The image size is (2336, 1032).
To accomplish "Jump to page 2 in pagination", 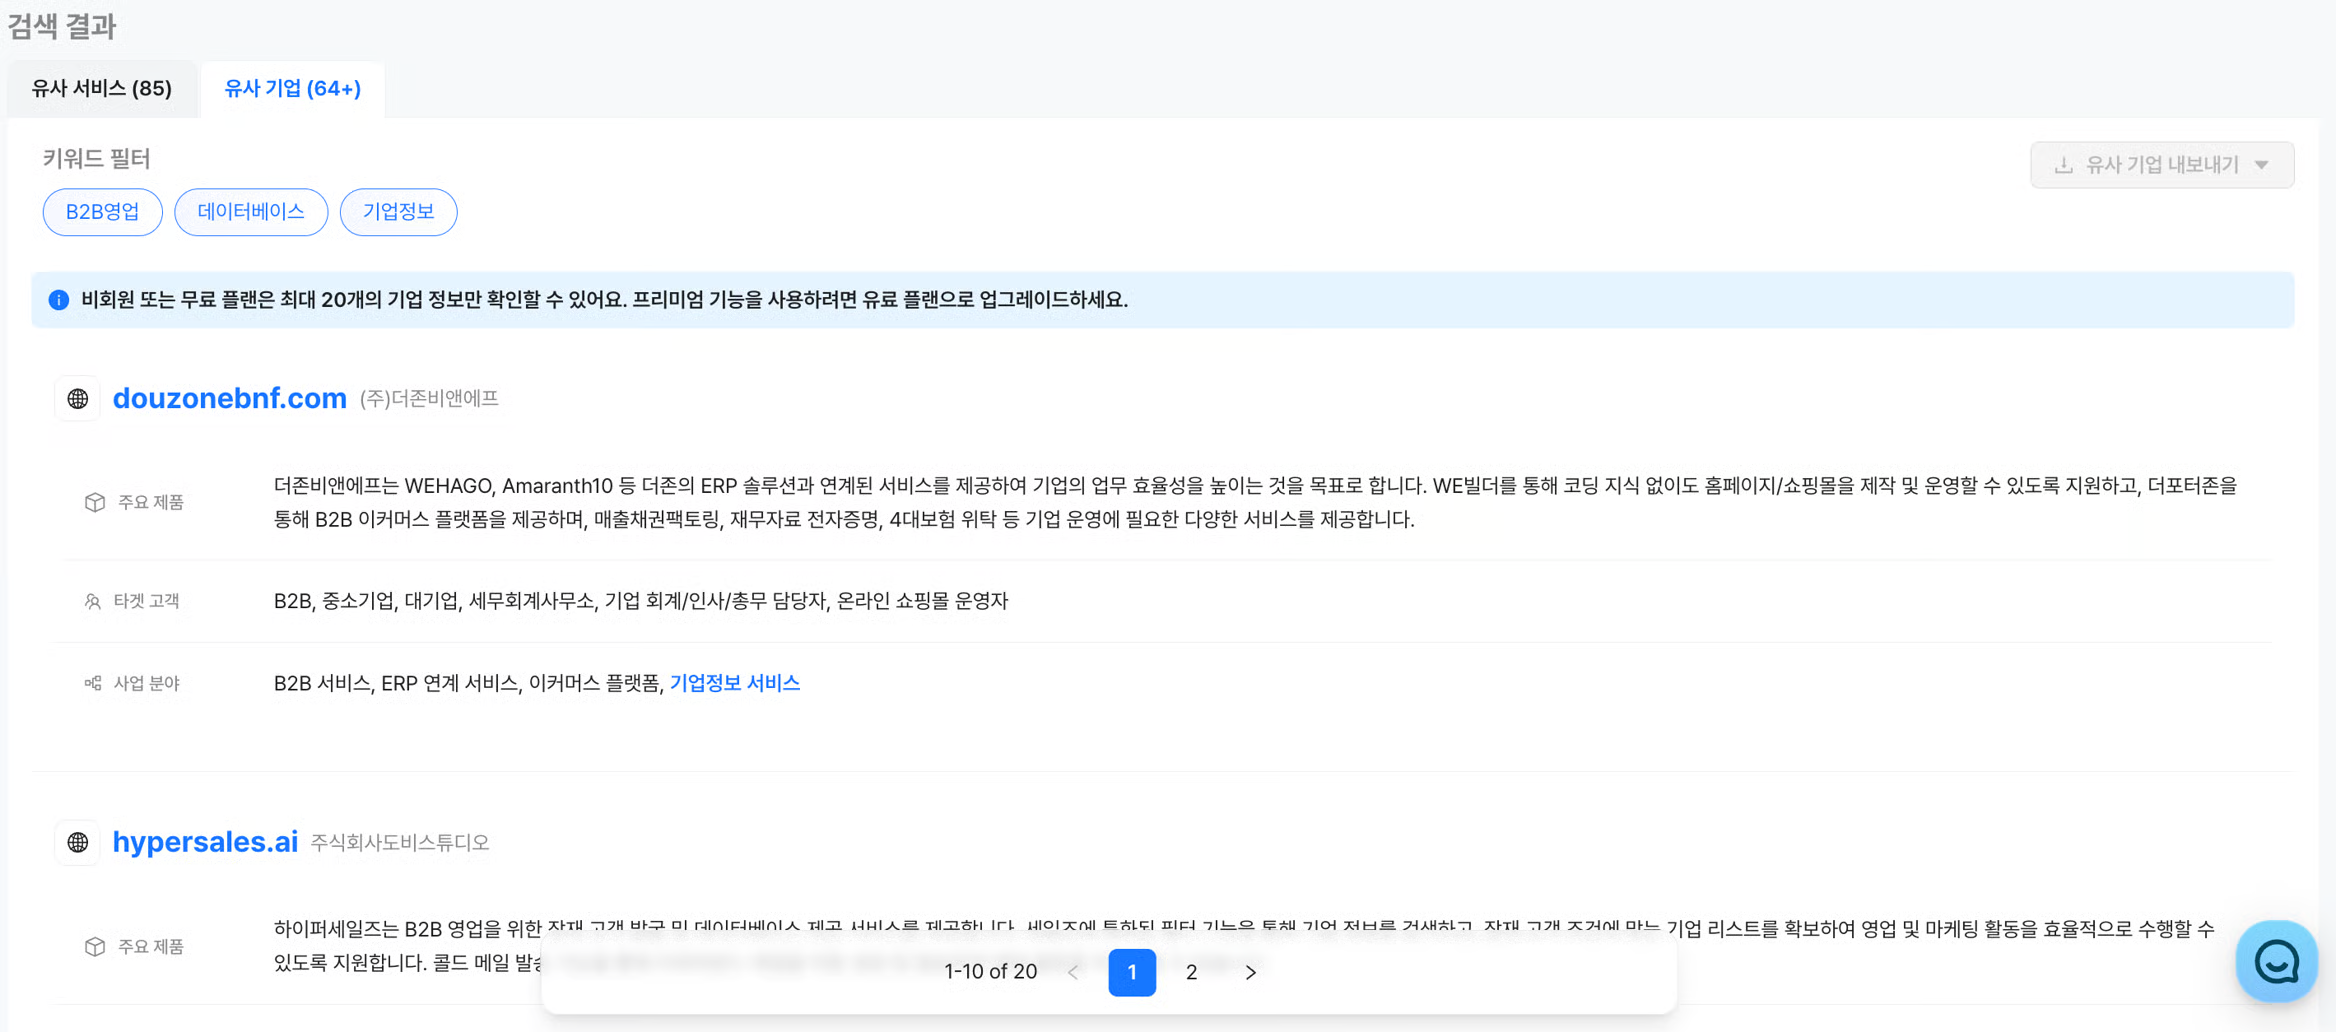I will coord(1191,972).
